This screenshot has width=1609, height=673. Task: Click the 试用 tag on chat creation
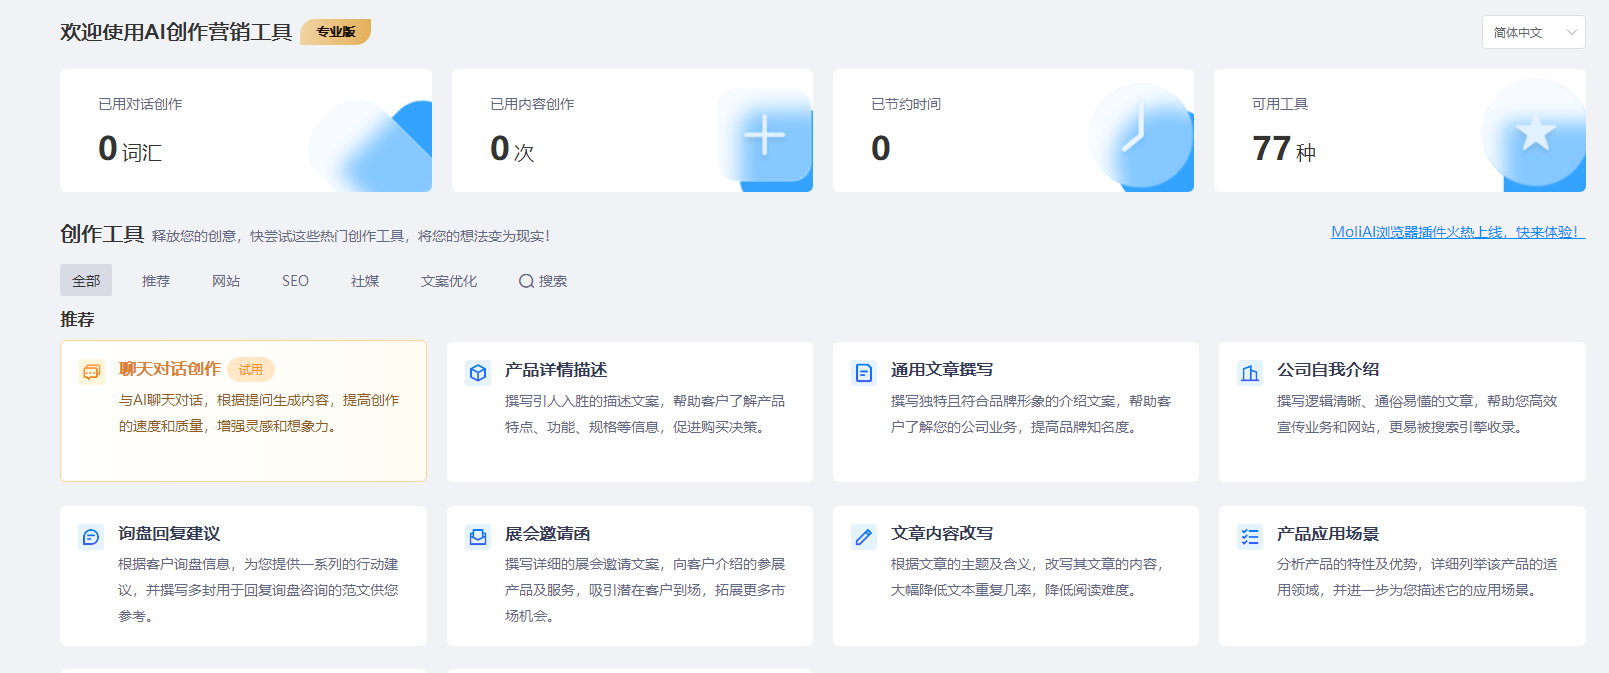(251, 369)
